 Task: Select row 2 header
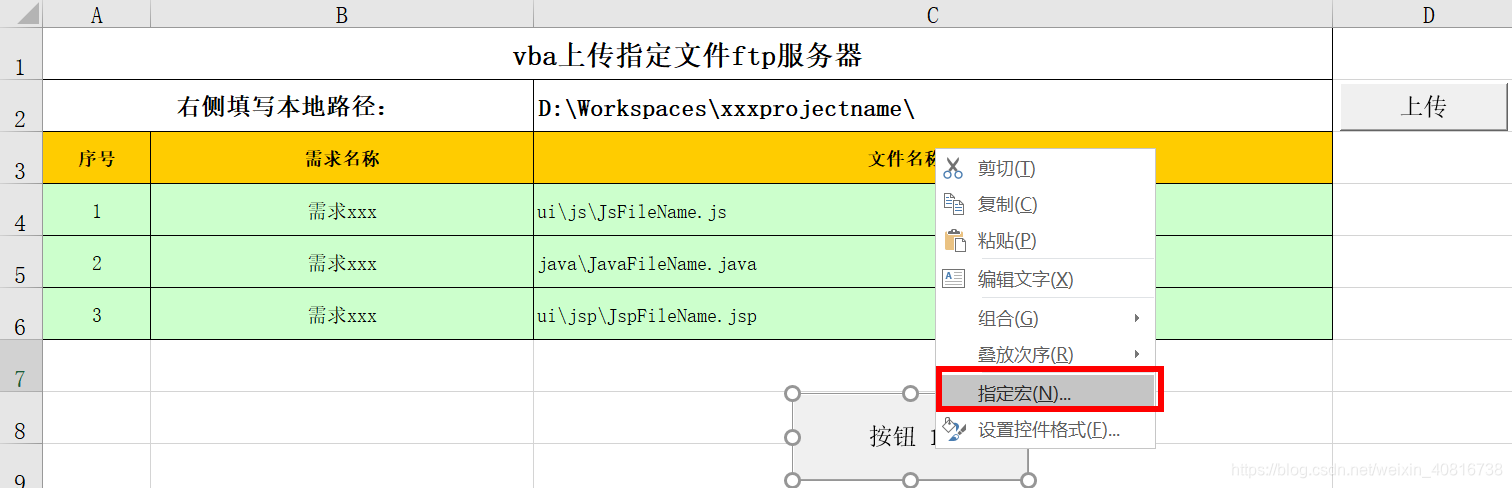pyautogui.click(x=21, y=106)
